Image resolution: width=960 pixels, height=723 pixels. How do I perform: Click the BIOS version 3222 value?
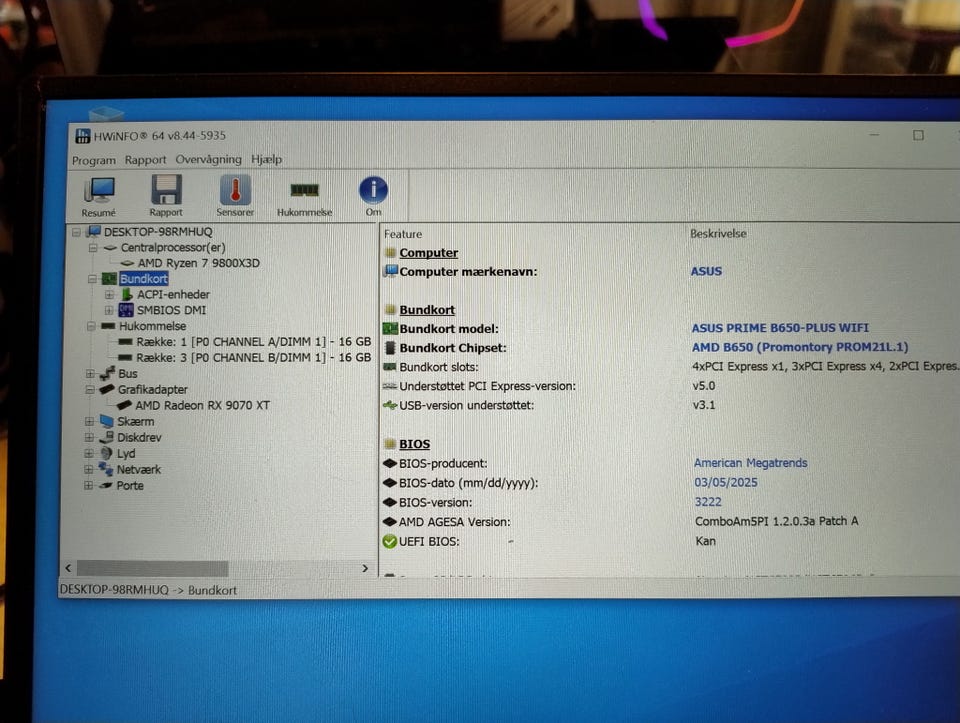pyautogui.click(x=708, y=502)
